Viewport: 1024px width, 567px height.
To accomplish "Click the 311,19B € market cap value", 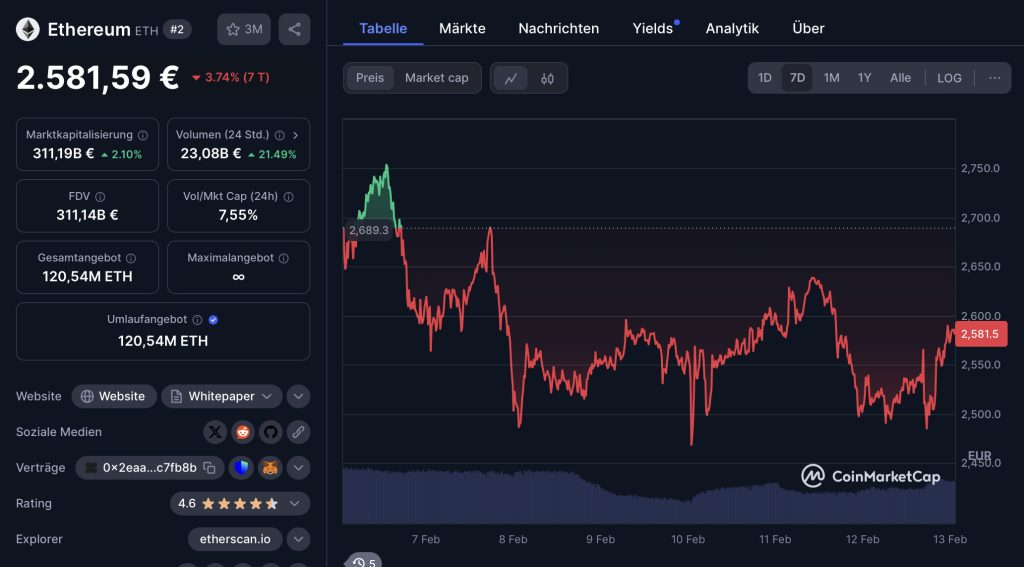I will [x=63, y=154].
